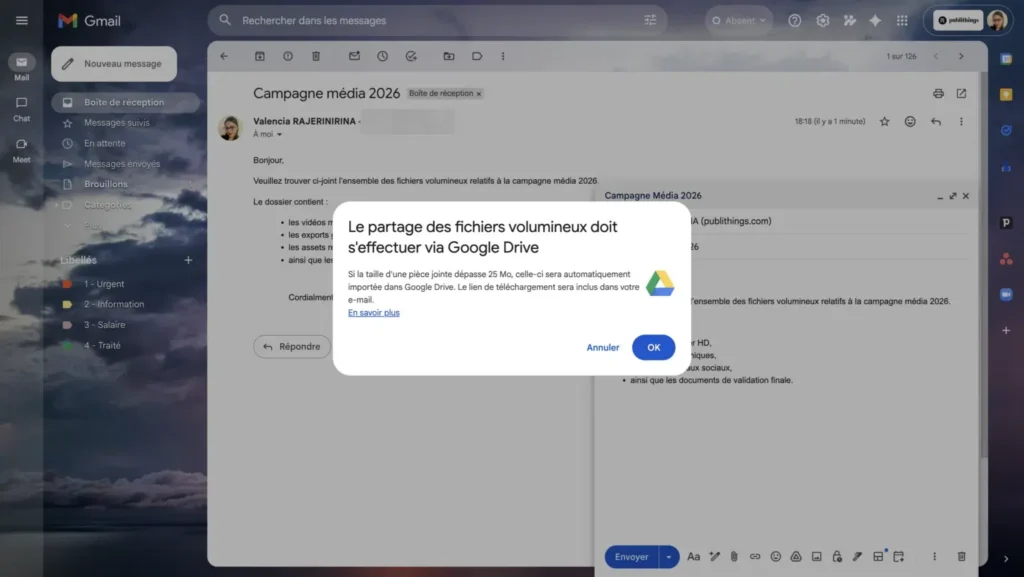The image size is (1024, 577).
Task: Switch to Chat in the left rail
Action: click(x=22, y=109)
